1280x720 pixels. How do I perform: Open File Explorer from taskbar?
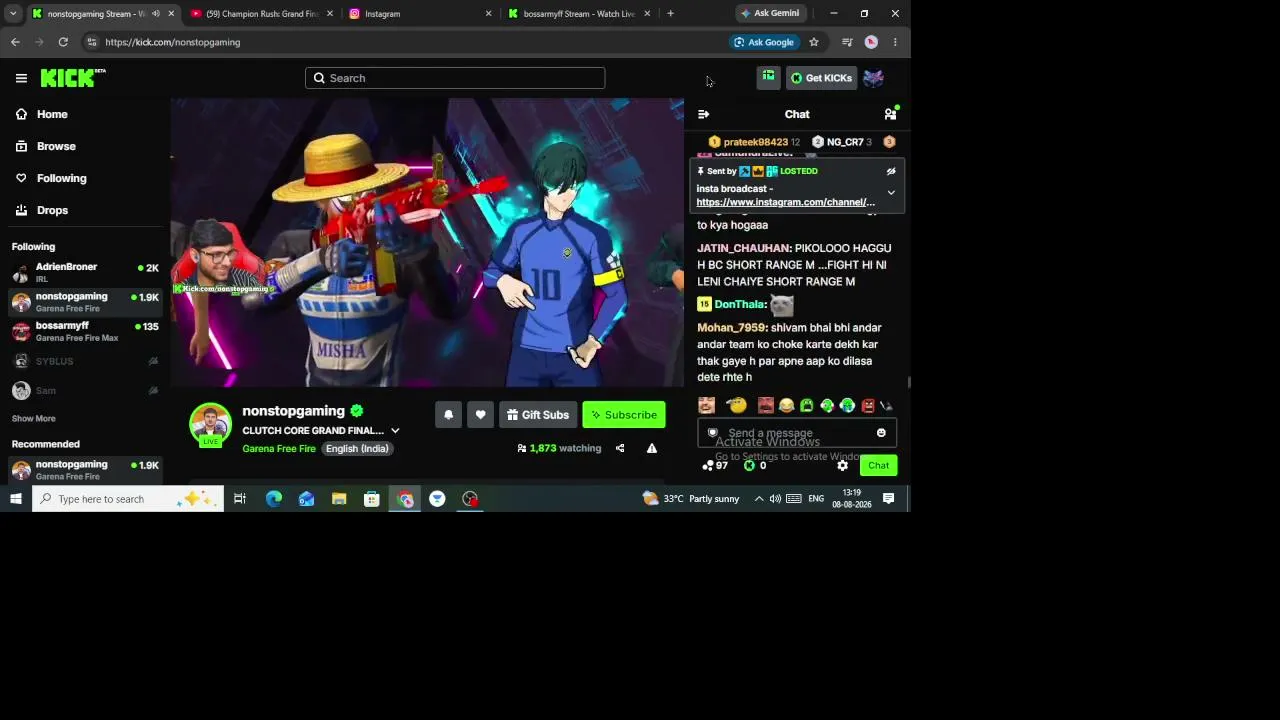[x=339, y=499]
